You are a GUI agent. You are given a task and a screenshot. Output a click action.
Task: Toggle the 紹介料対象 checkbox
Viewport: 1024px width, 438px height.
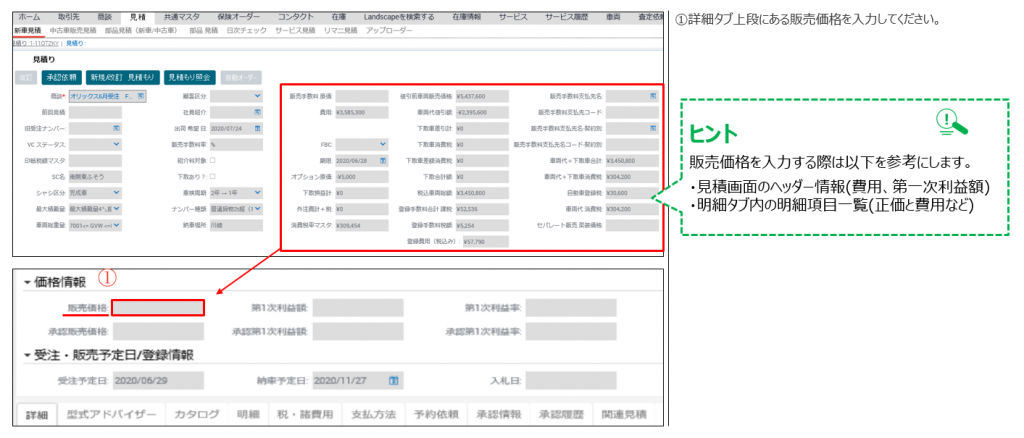tap(212, 159)
